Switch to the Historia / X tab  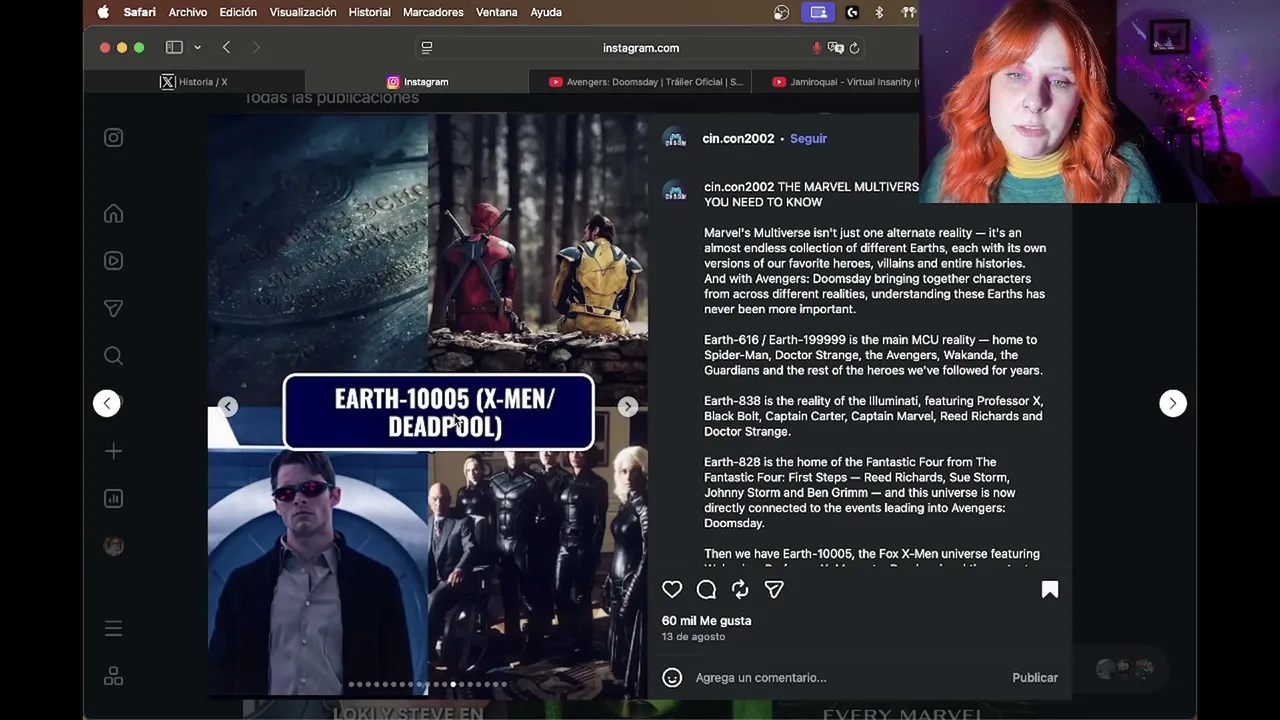tap(194, 82)
